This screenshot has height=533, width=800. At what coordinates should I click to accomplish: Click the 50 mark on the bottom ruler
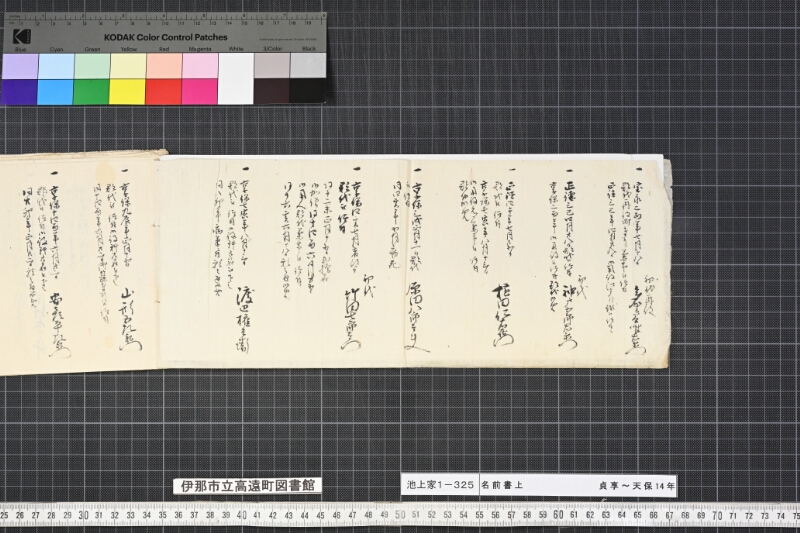(x=400, y=515)
